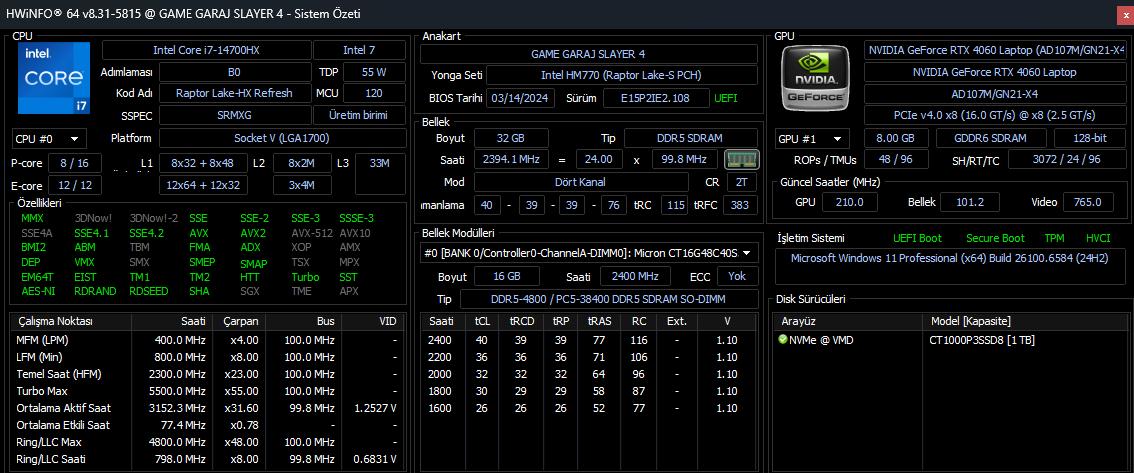The height and width of the screenshot is (473, 1134).
Task: Select the Turbo Max row
Action: (x=206, y=391)
